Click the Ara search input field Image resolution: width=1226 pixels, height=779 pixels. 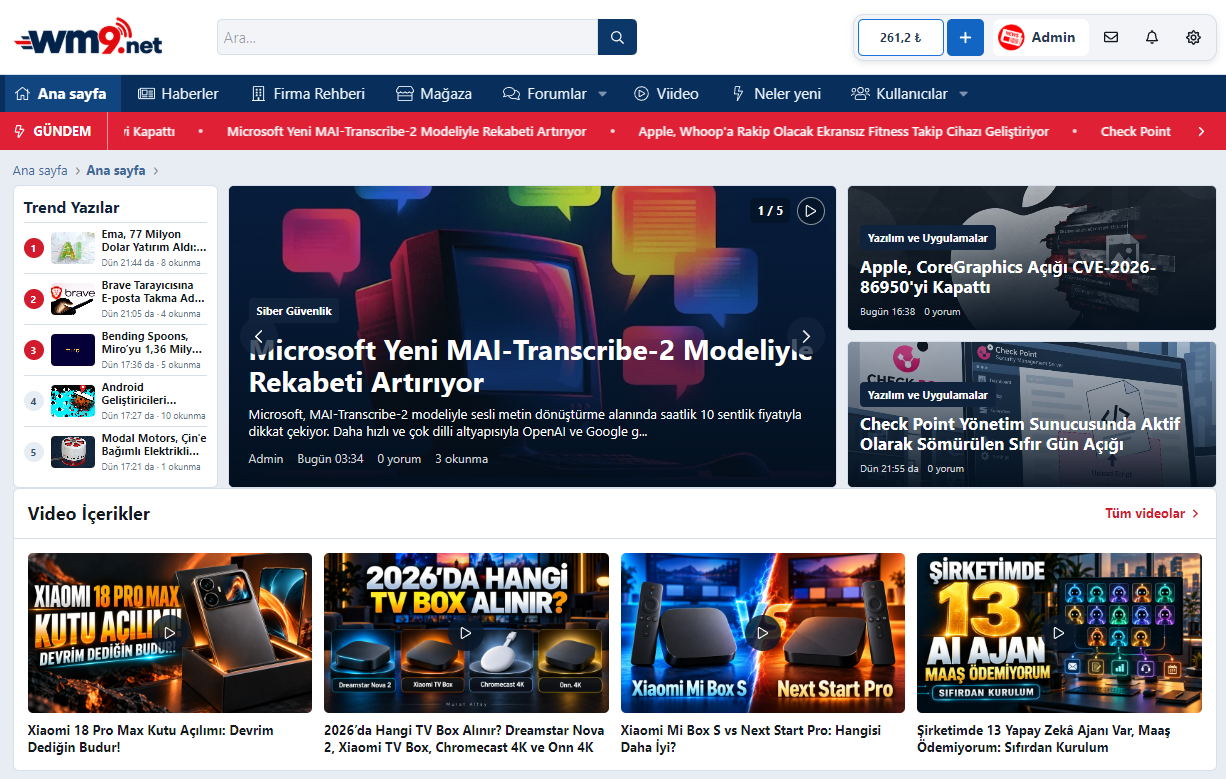pyautogui.click(x=407, y=37)
